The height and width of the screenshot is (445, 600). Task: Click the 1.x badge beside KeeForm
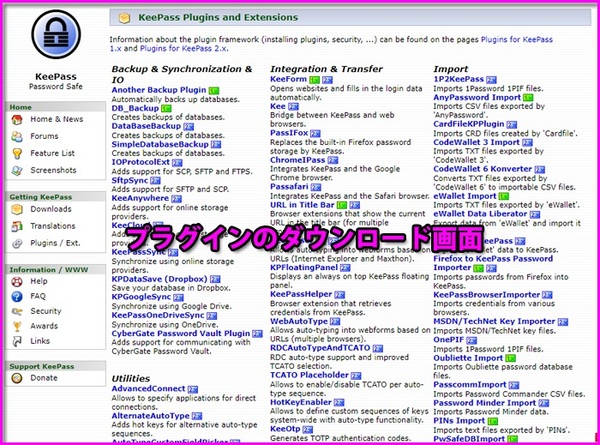tap(315, 80)
